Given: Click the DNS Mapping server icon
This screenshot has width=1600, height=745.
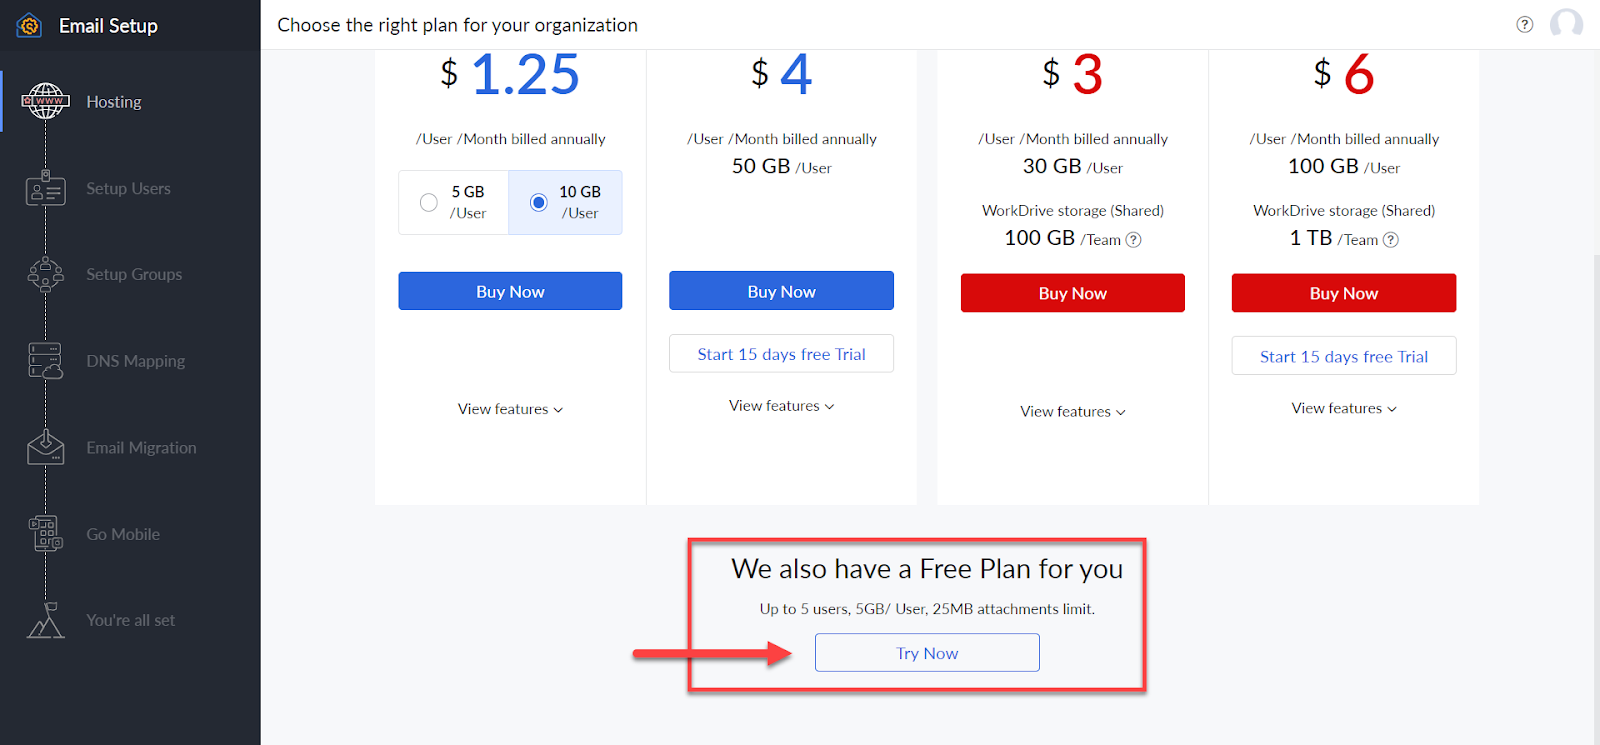Looking at the screenshot, I should [46, 361].
